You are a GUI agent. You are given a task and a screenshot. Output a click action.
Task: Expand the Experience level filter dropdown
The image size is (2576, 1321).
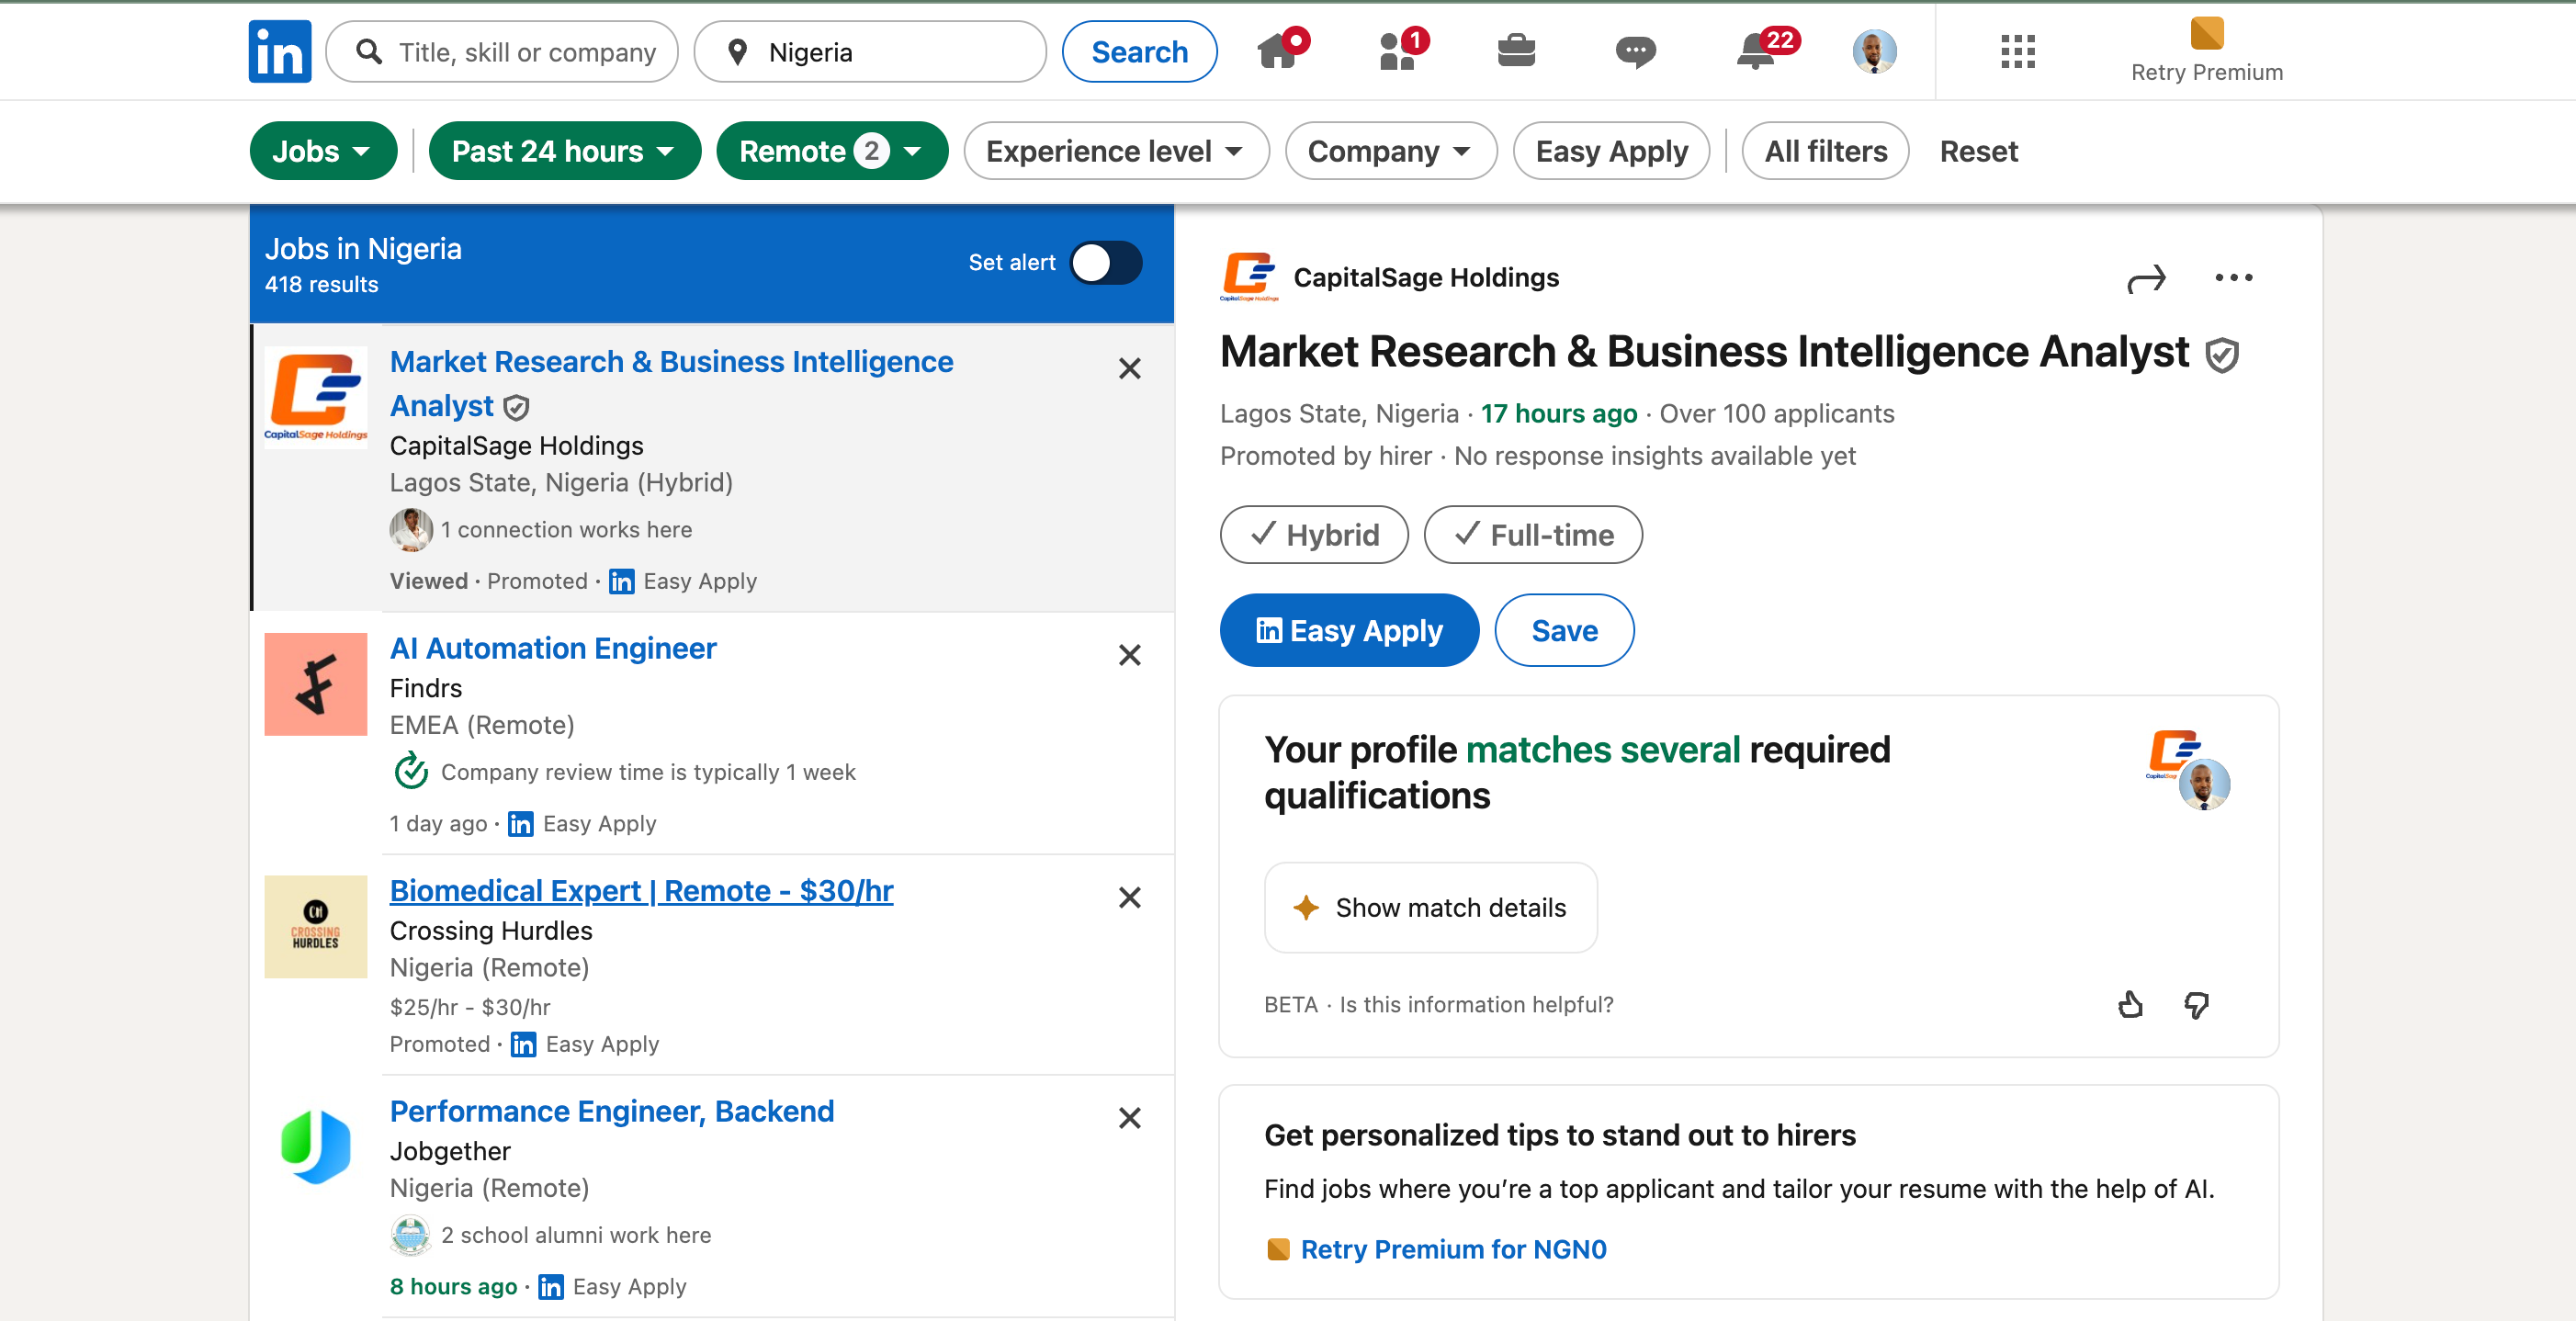pyautogui.click(x=1115, y=151)
